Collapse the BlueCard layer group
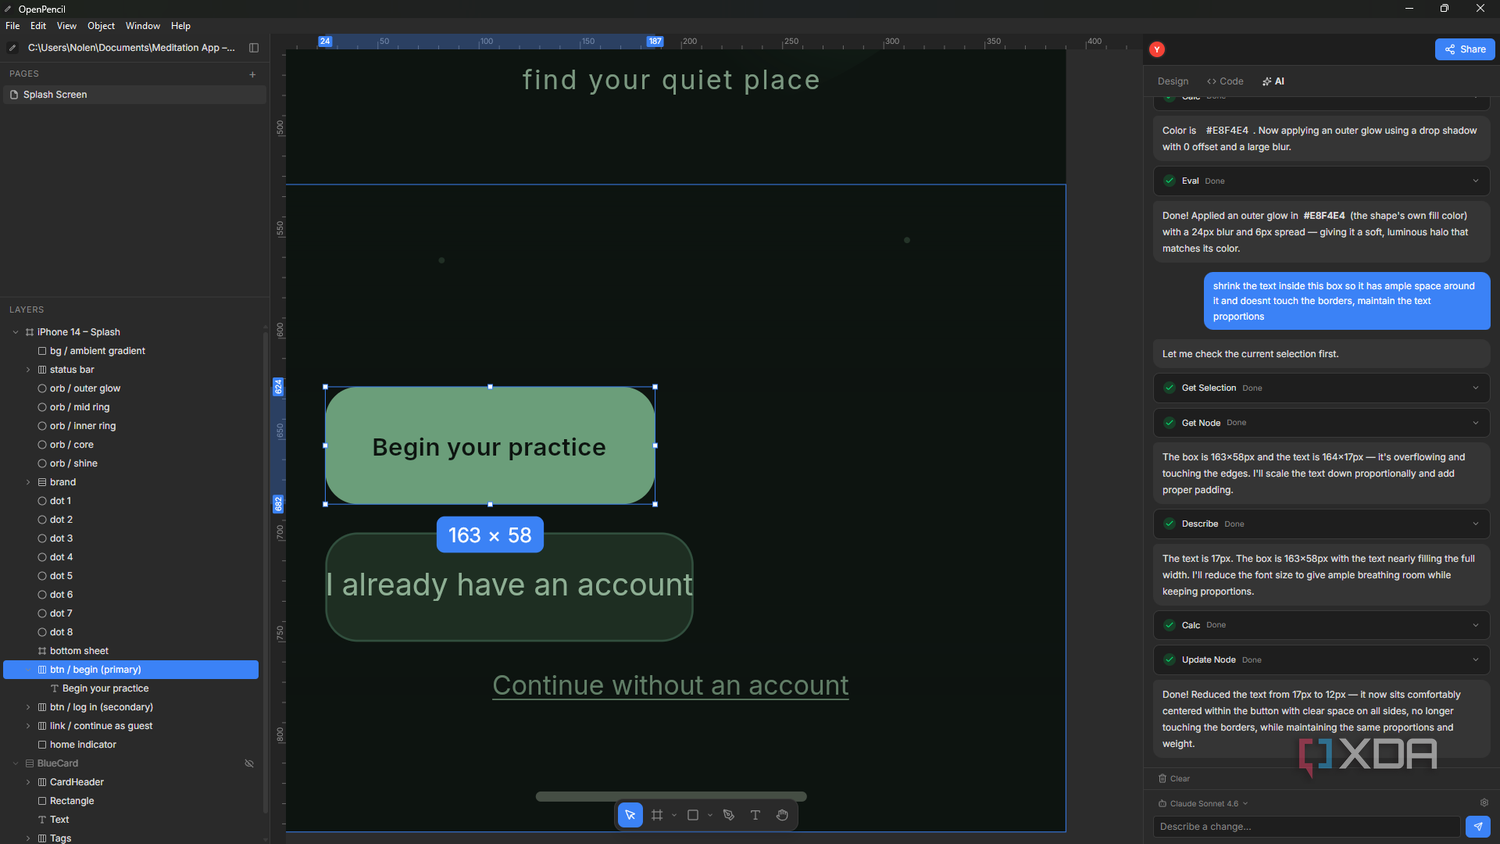The width and height of the screenshot is (1500, 844). [15, 763]
